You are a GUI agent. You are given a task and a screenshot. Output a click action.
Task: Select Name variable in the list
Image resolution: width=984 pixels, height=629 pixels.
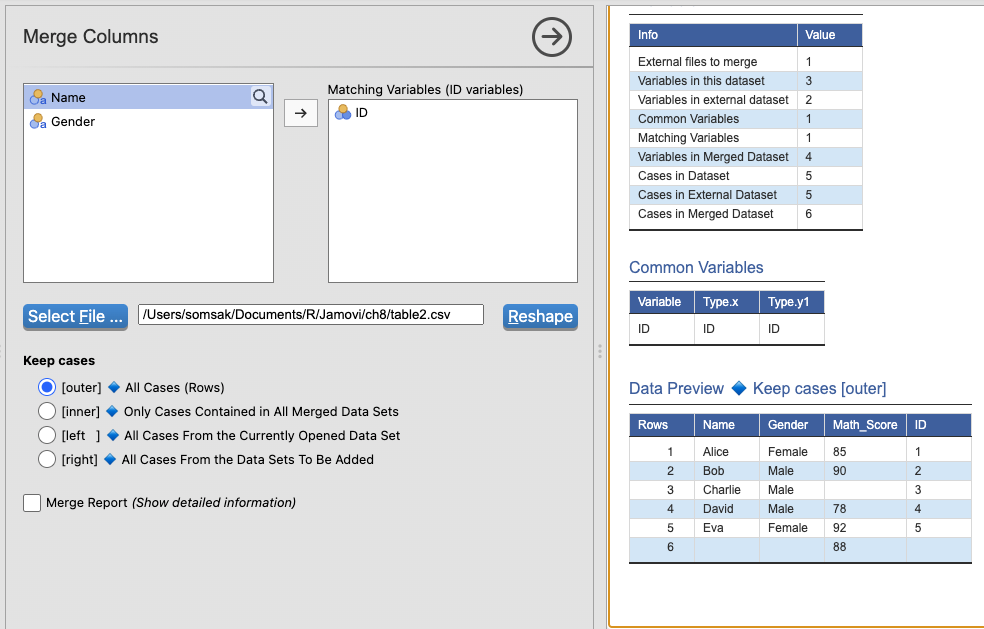click(68, 97)
